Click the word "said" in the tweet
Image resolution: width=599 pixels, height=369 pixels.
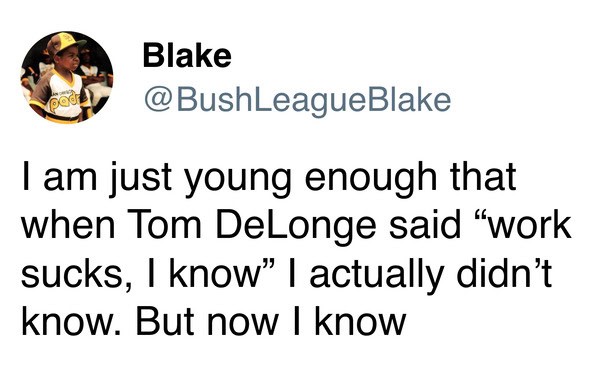425,225
